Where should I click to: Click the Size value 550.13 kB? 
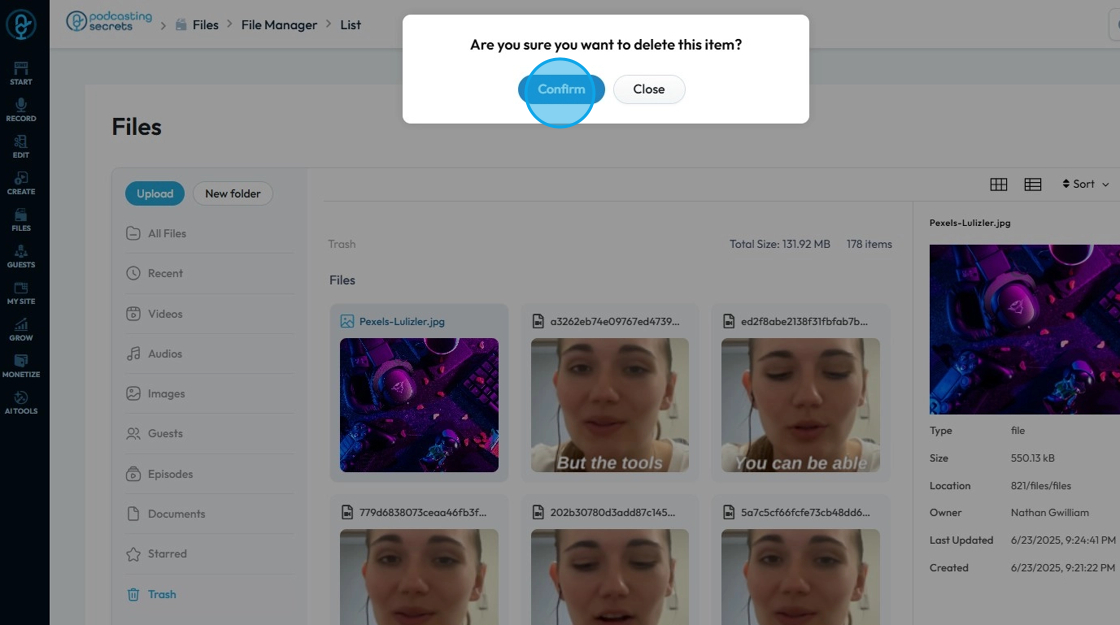(x=1032, y=459)
